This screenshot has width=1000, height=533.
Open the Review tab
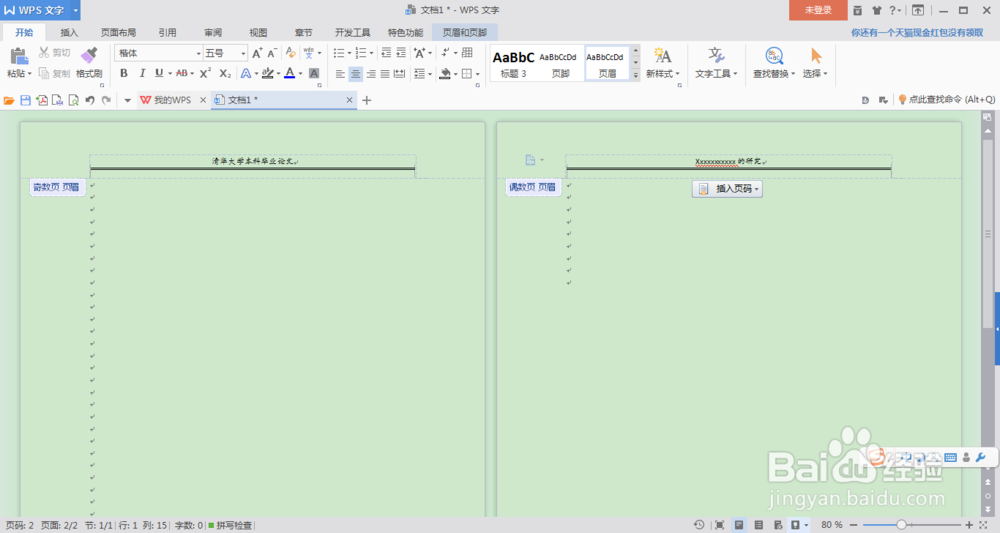click(213, 33)
